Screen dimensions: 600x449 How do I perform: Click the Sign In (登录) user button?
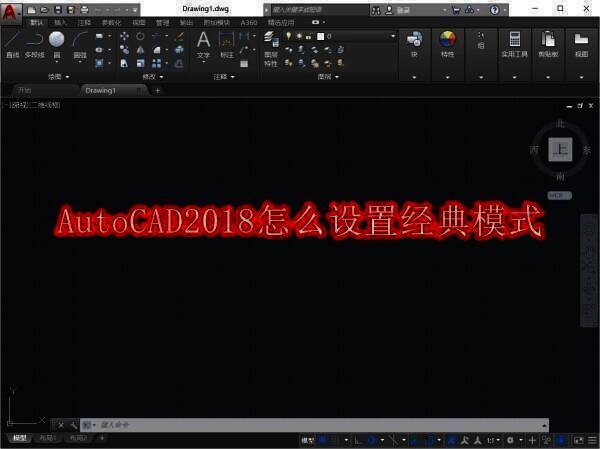pyautogui.click(x=398, y=10)
